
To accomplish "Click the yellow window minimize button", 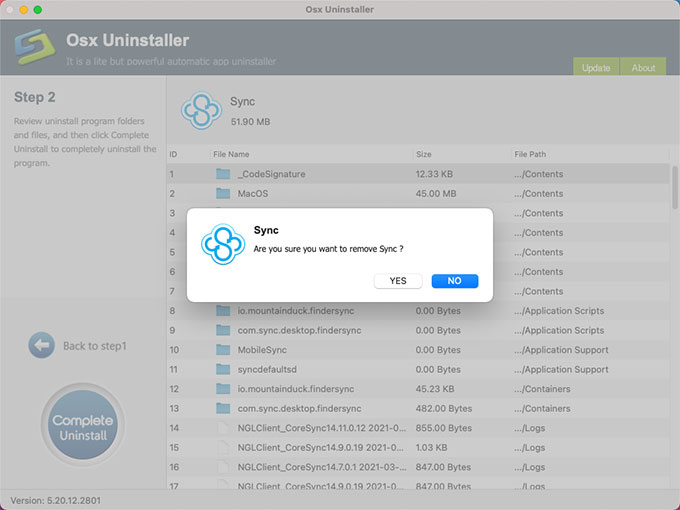I will tap(24, 10).
